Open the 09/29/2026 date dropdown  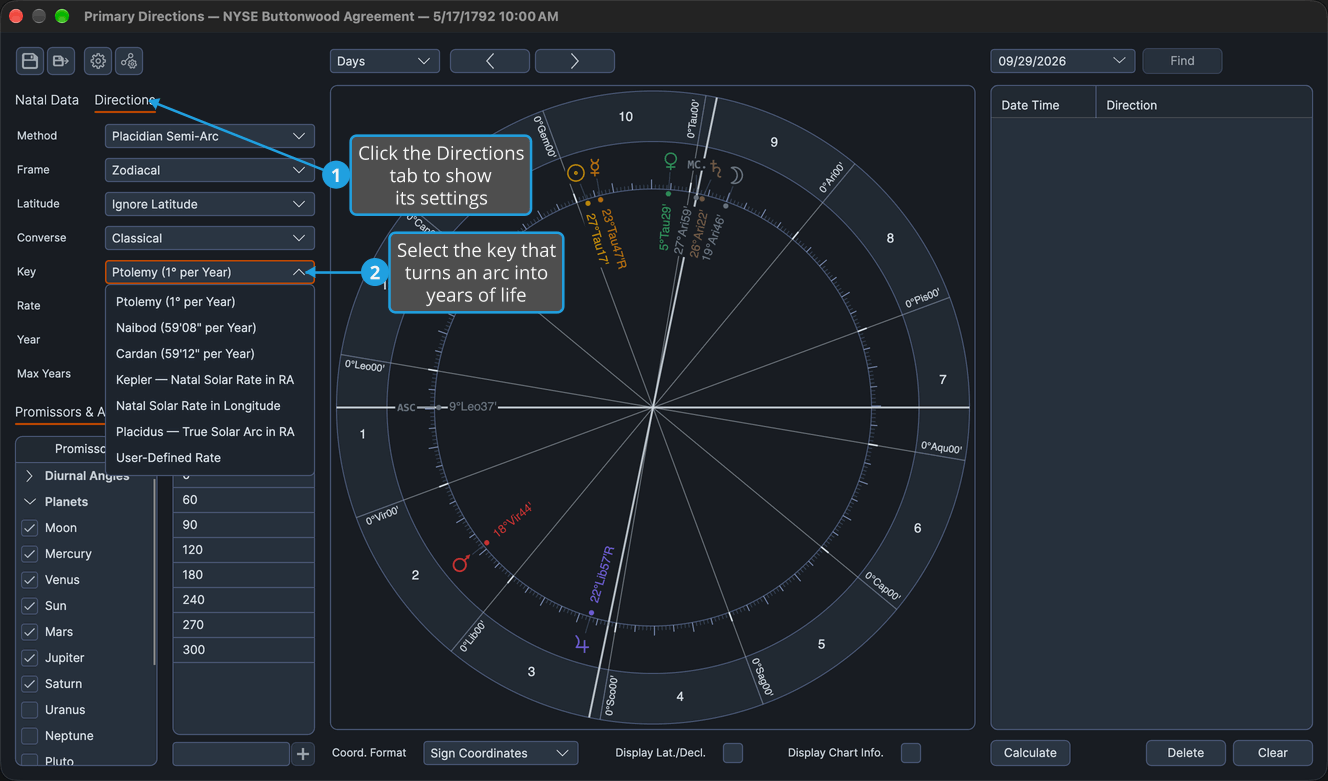1063,61
